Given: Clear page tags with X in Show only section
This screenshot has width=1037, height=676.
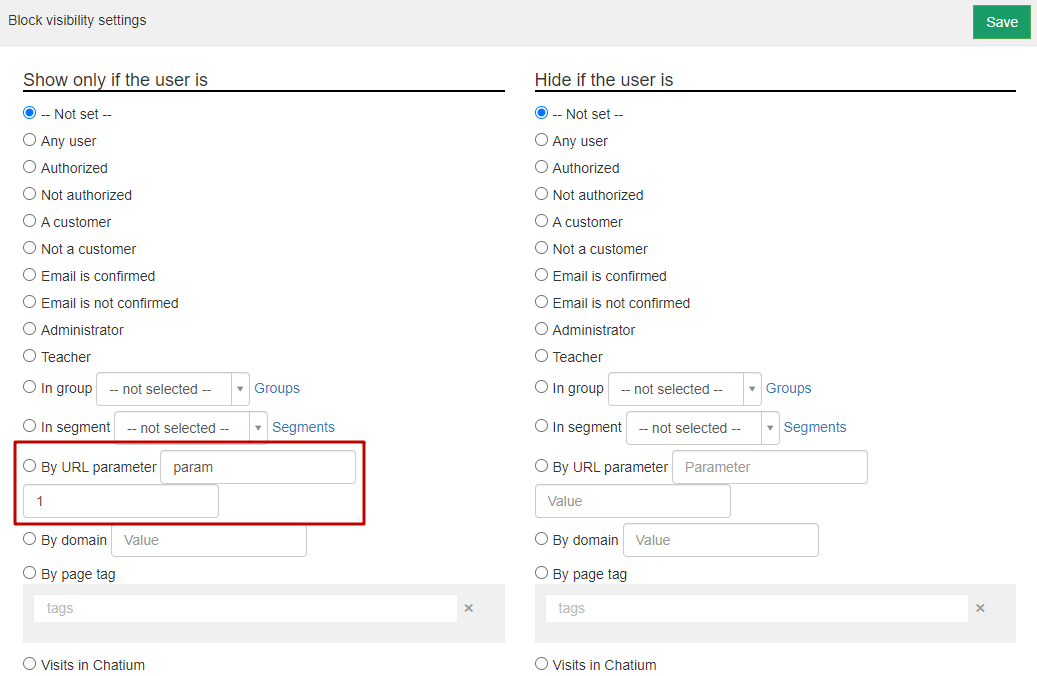Looking at the screenshot, I should click(x=469, y=608).
